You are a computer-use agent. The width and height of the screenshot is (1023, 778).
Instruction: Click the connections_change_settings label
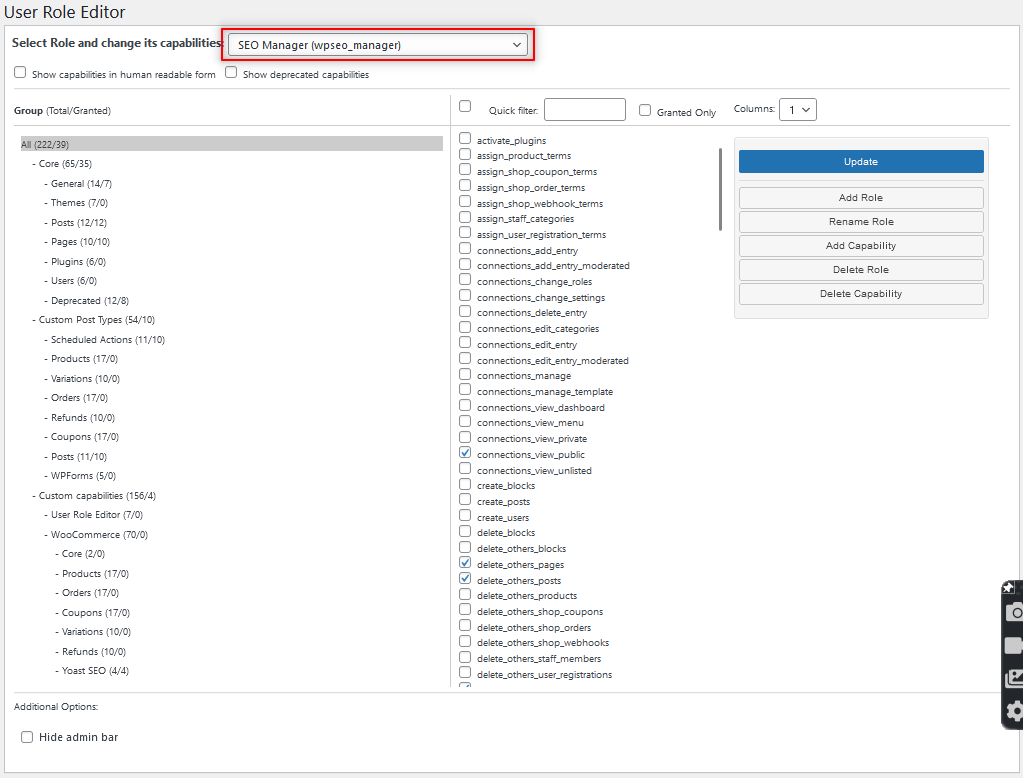[541, 298]
